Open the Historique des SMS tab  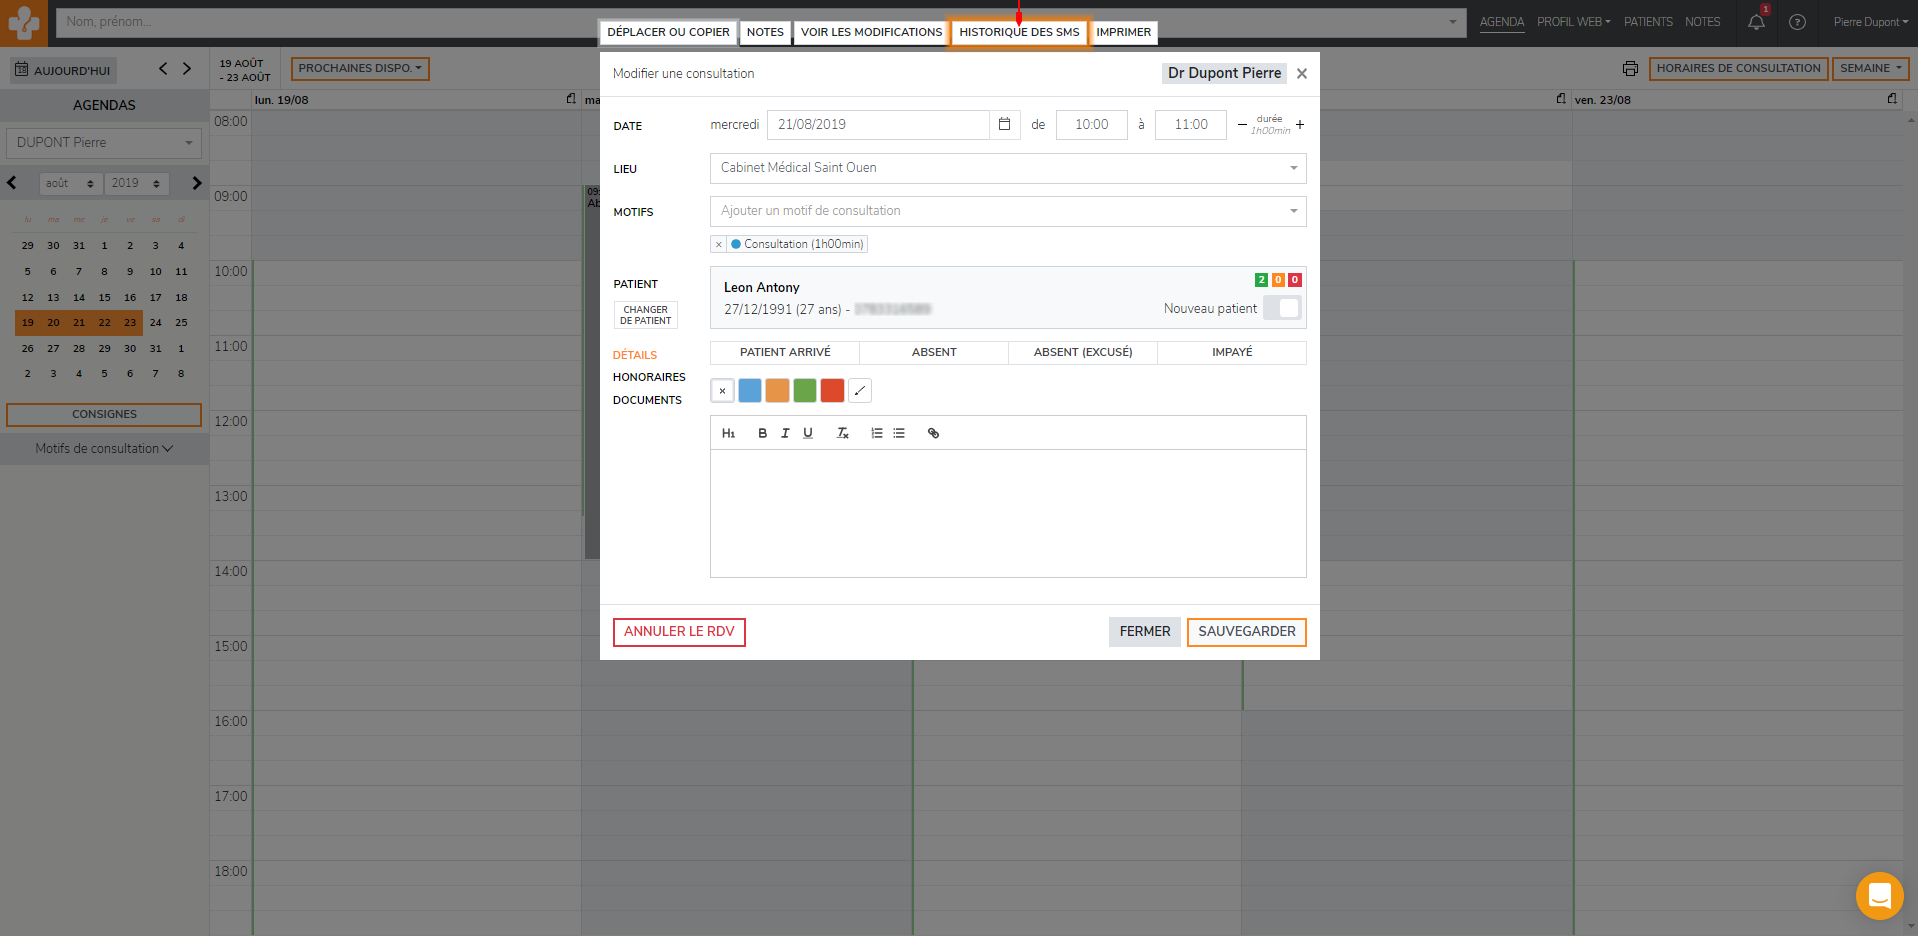click(x=1019, y=32)
